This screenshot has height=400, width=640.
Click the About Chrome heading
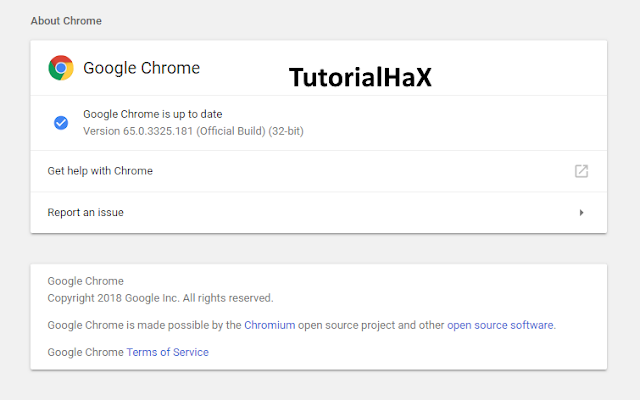click(x=66, y=21)
